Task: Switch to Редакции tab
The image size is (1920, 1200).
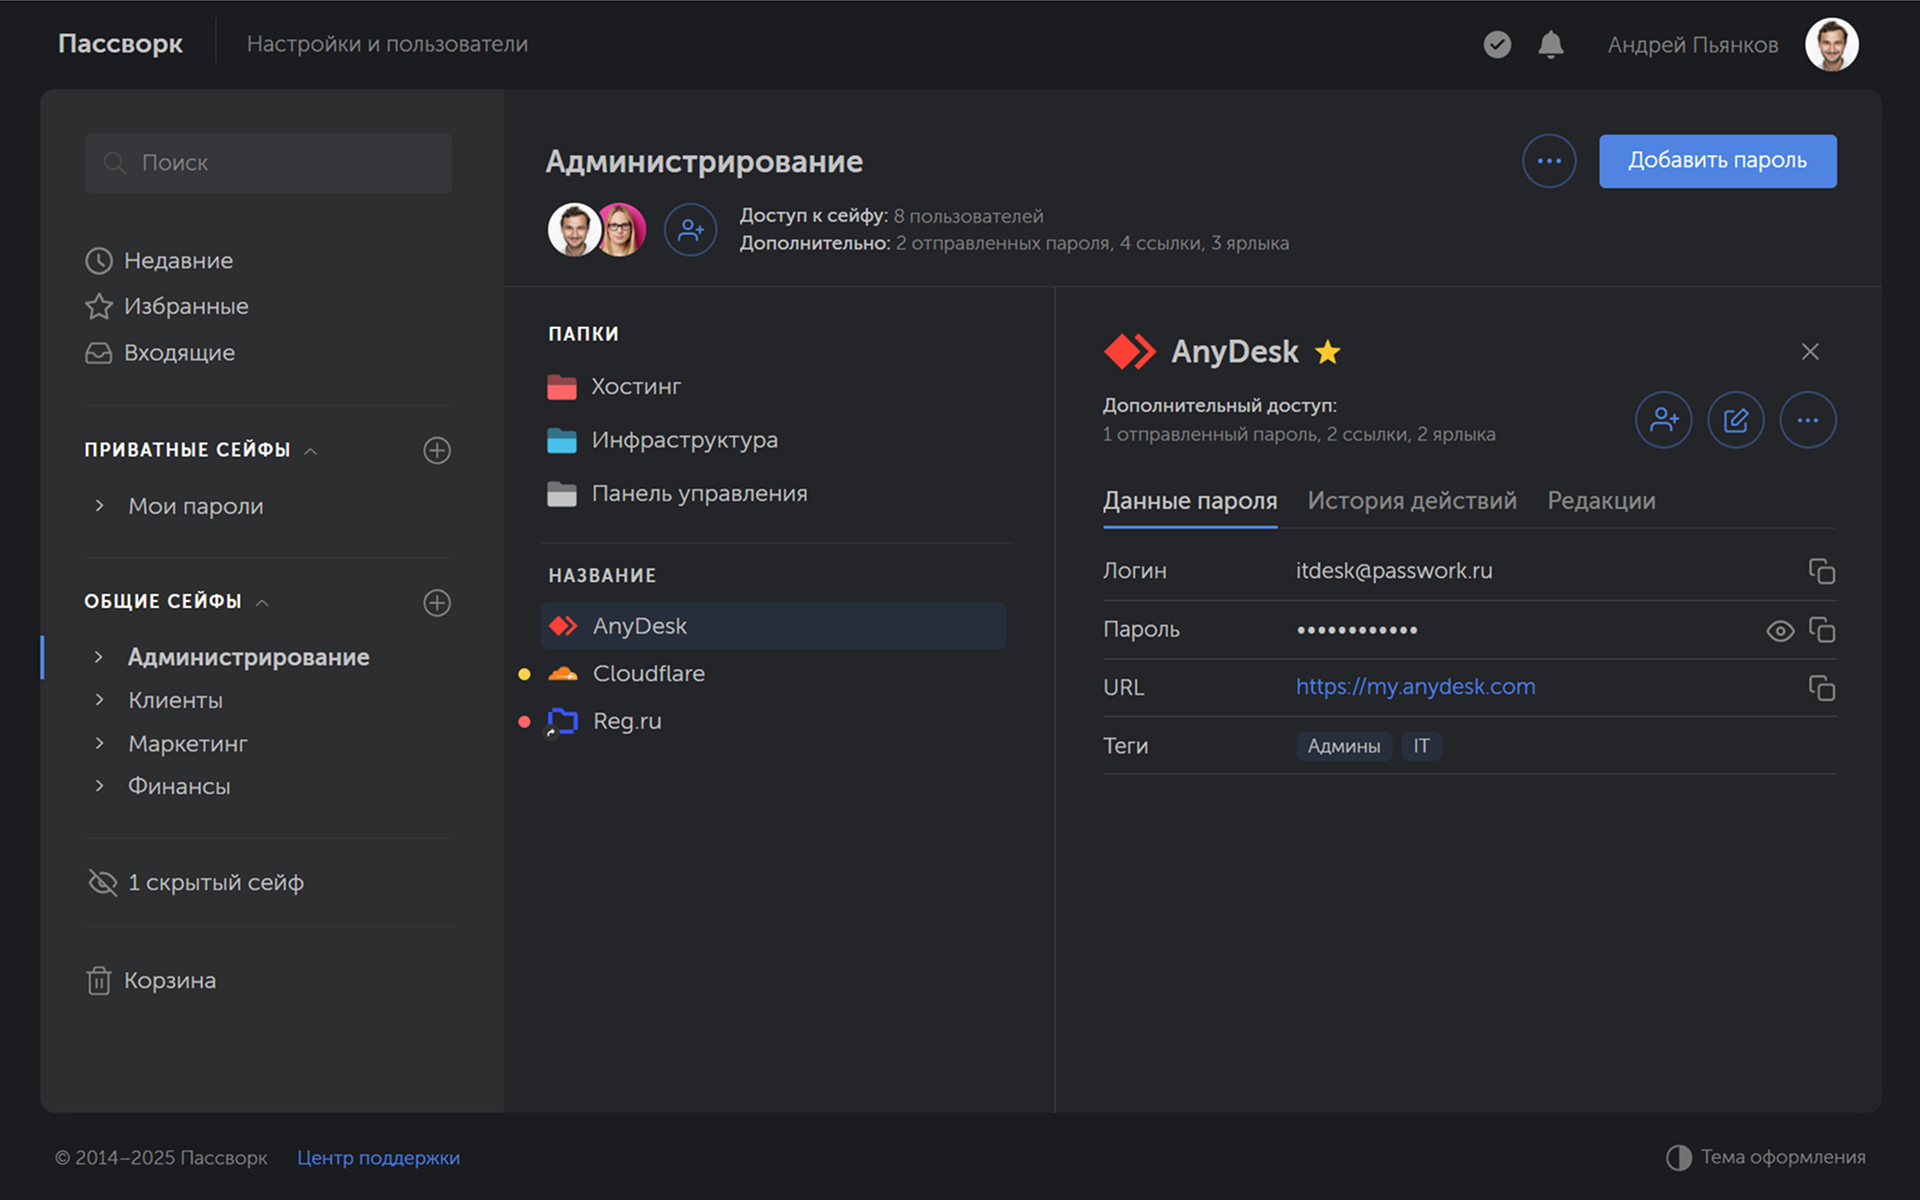Action: (1601, 501)
